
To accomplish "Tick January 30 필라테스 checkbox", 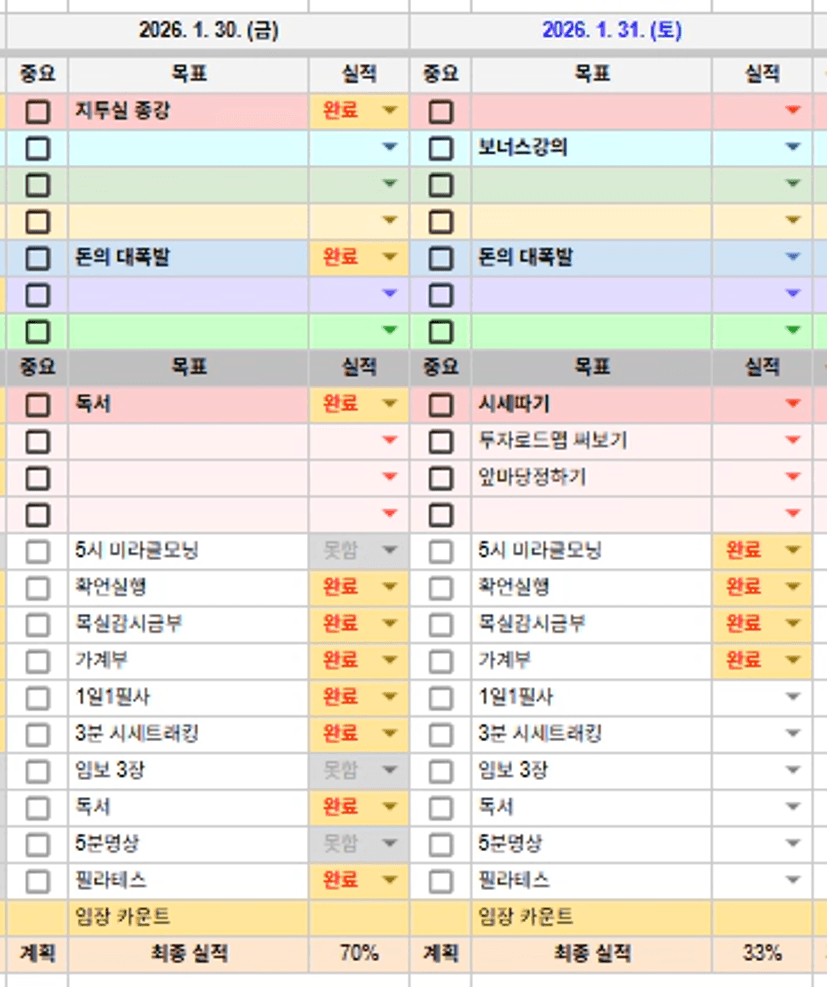I will [x=37, y=882].
